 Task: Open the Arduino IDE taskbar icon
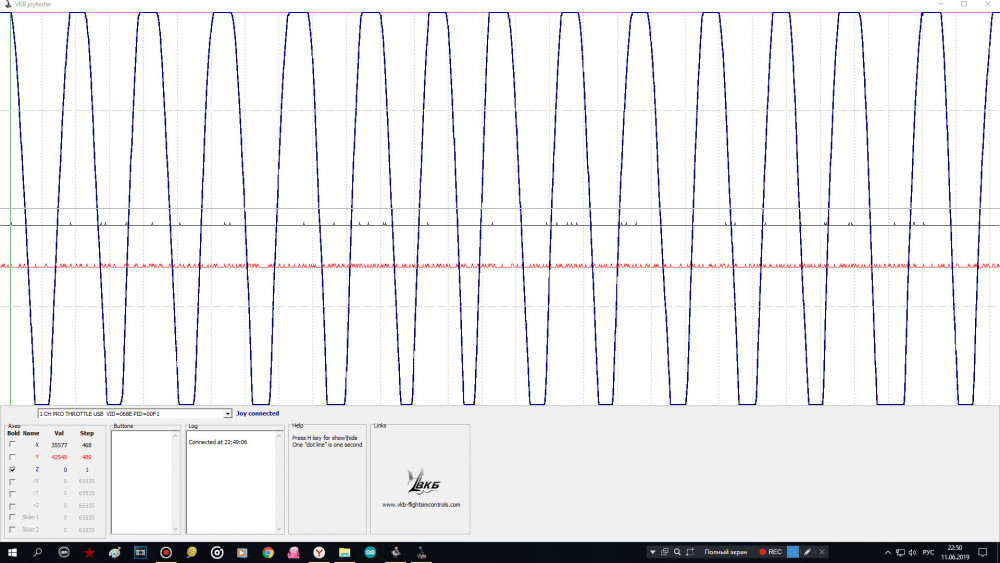(x=370, y=552)
